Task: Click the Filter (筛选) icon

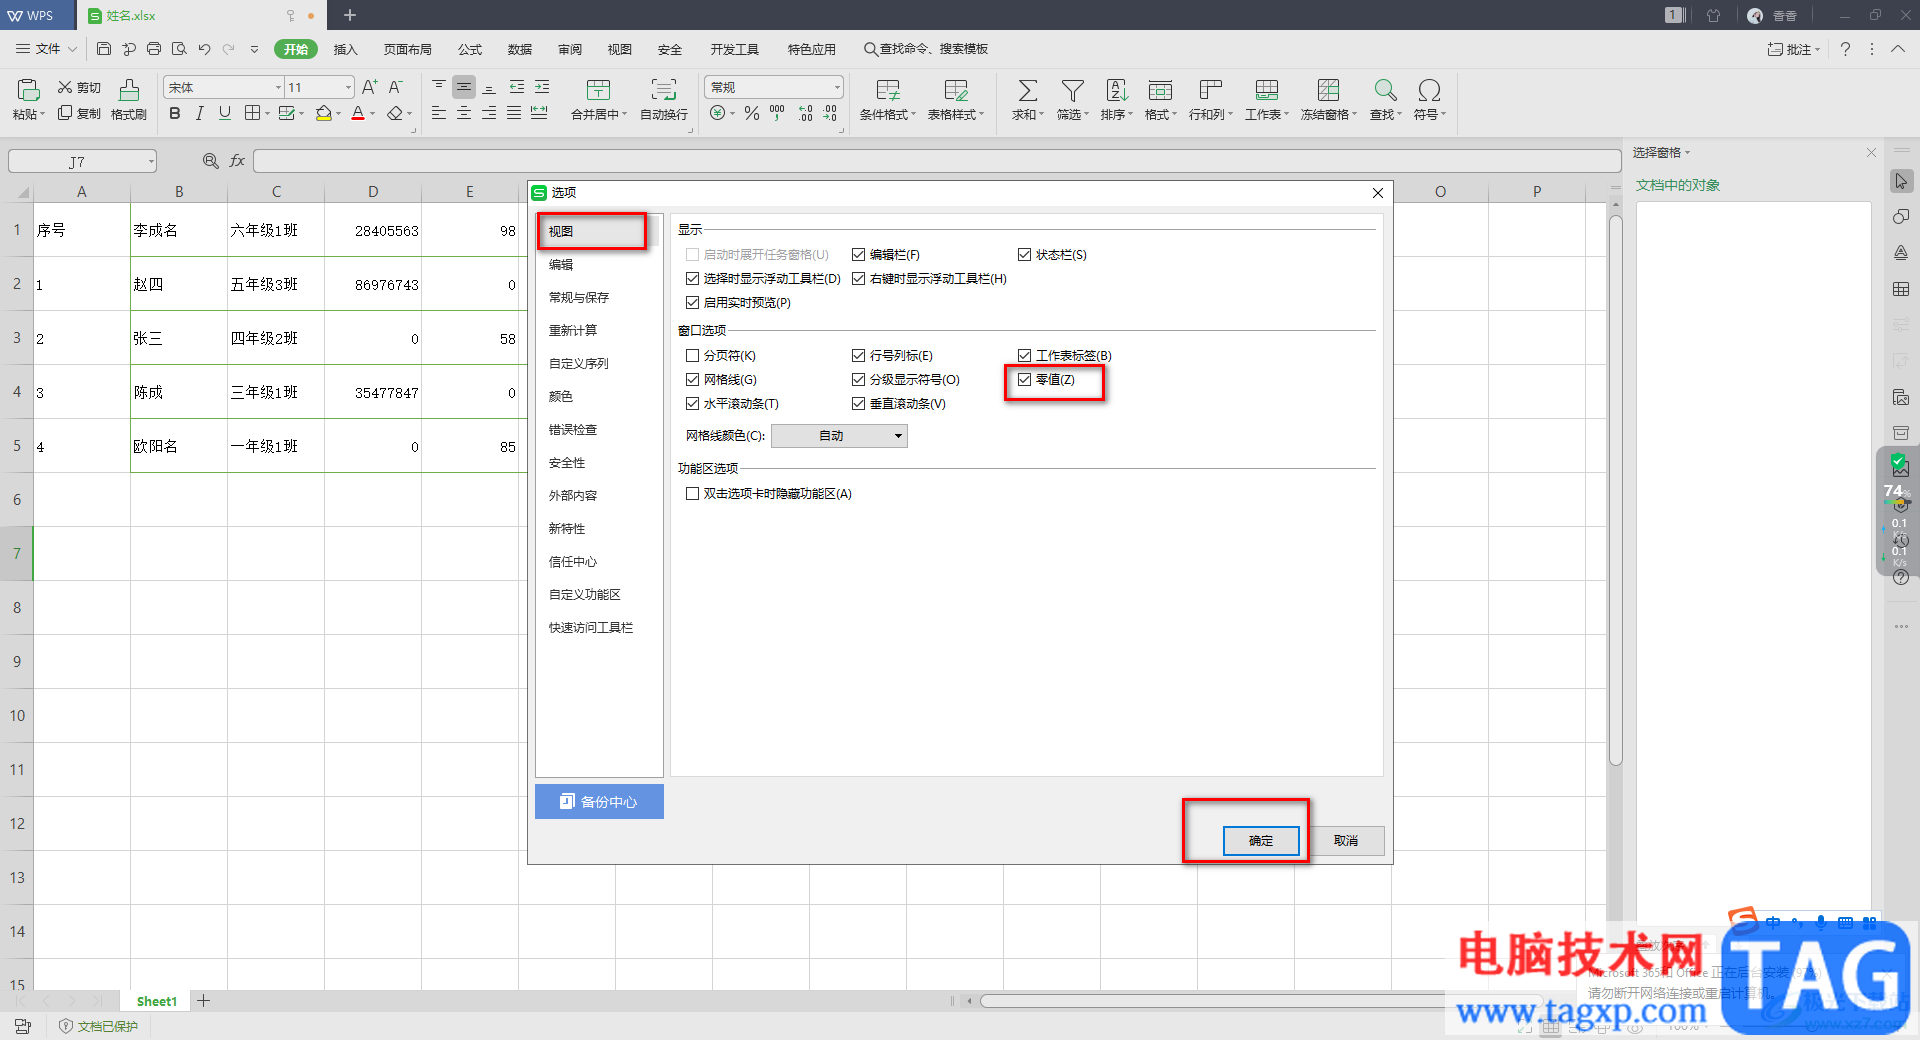Action: tap(1072, 90)
